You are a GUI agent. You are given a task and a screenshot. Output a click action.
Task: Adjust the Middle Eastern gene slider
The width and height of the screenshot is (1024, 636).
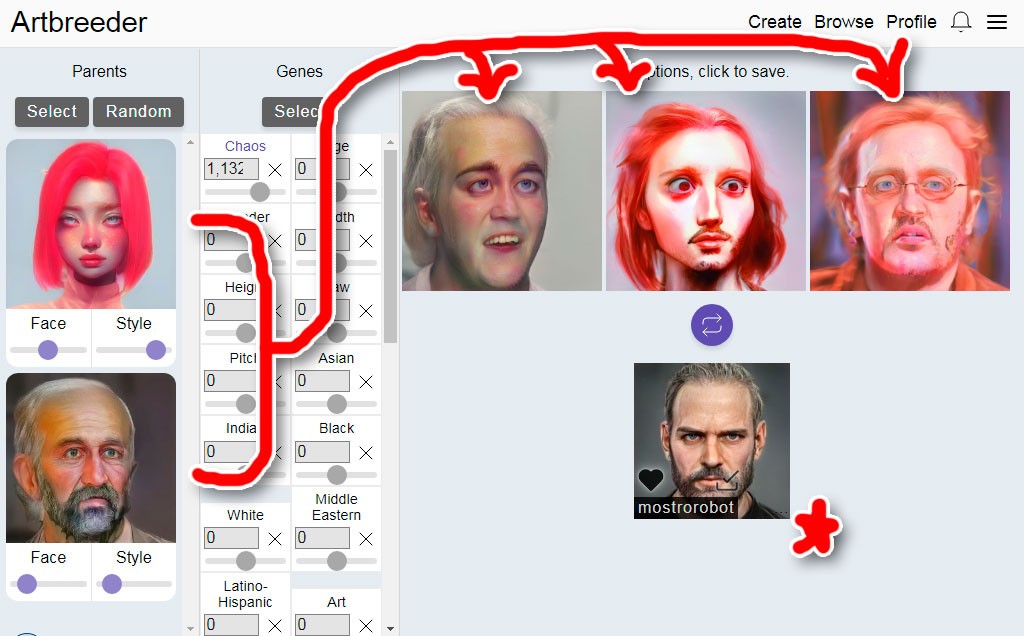click(x=336, y=561)
